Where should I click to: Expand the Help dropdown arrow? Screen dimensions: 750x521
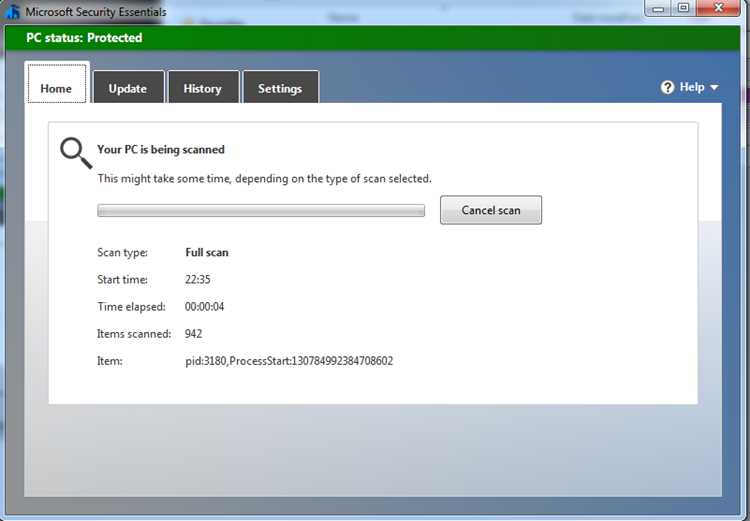point(714,88)
